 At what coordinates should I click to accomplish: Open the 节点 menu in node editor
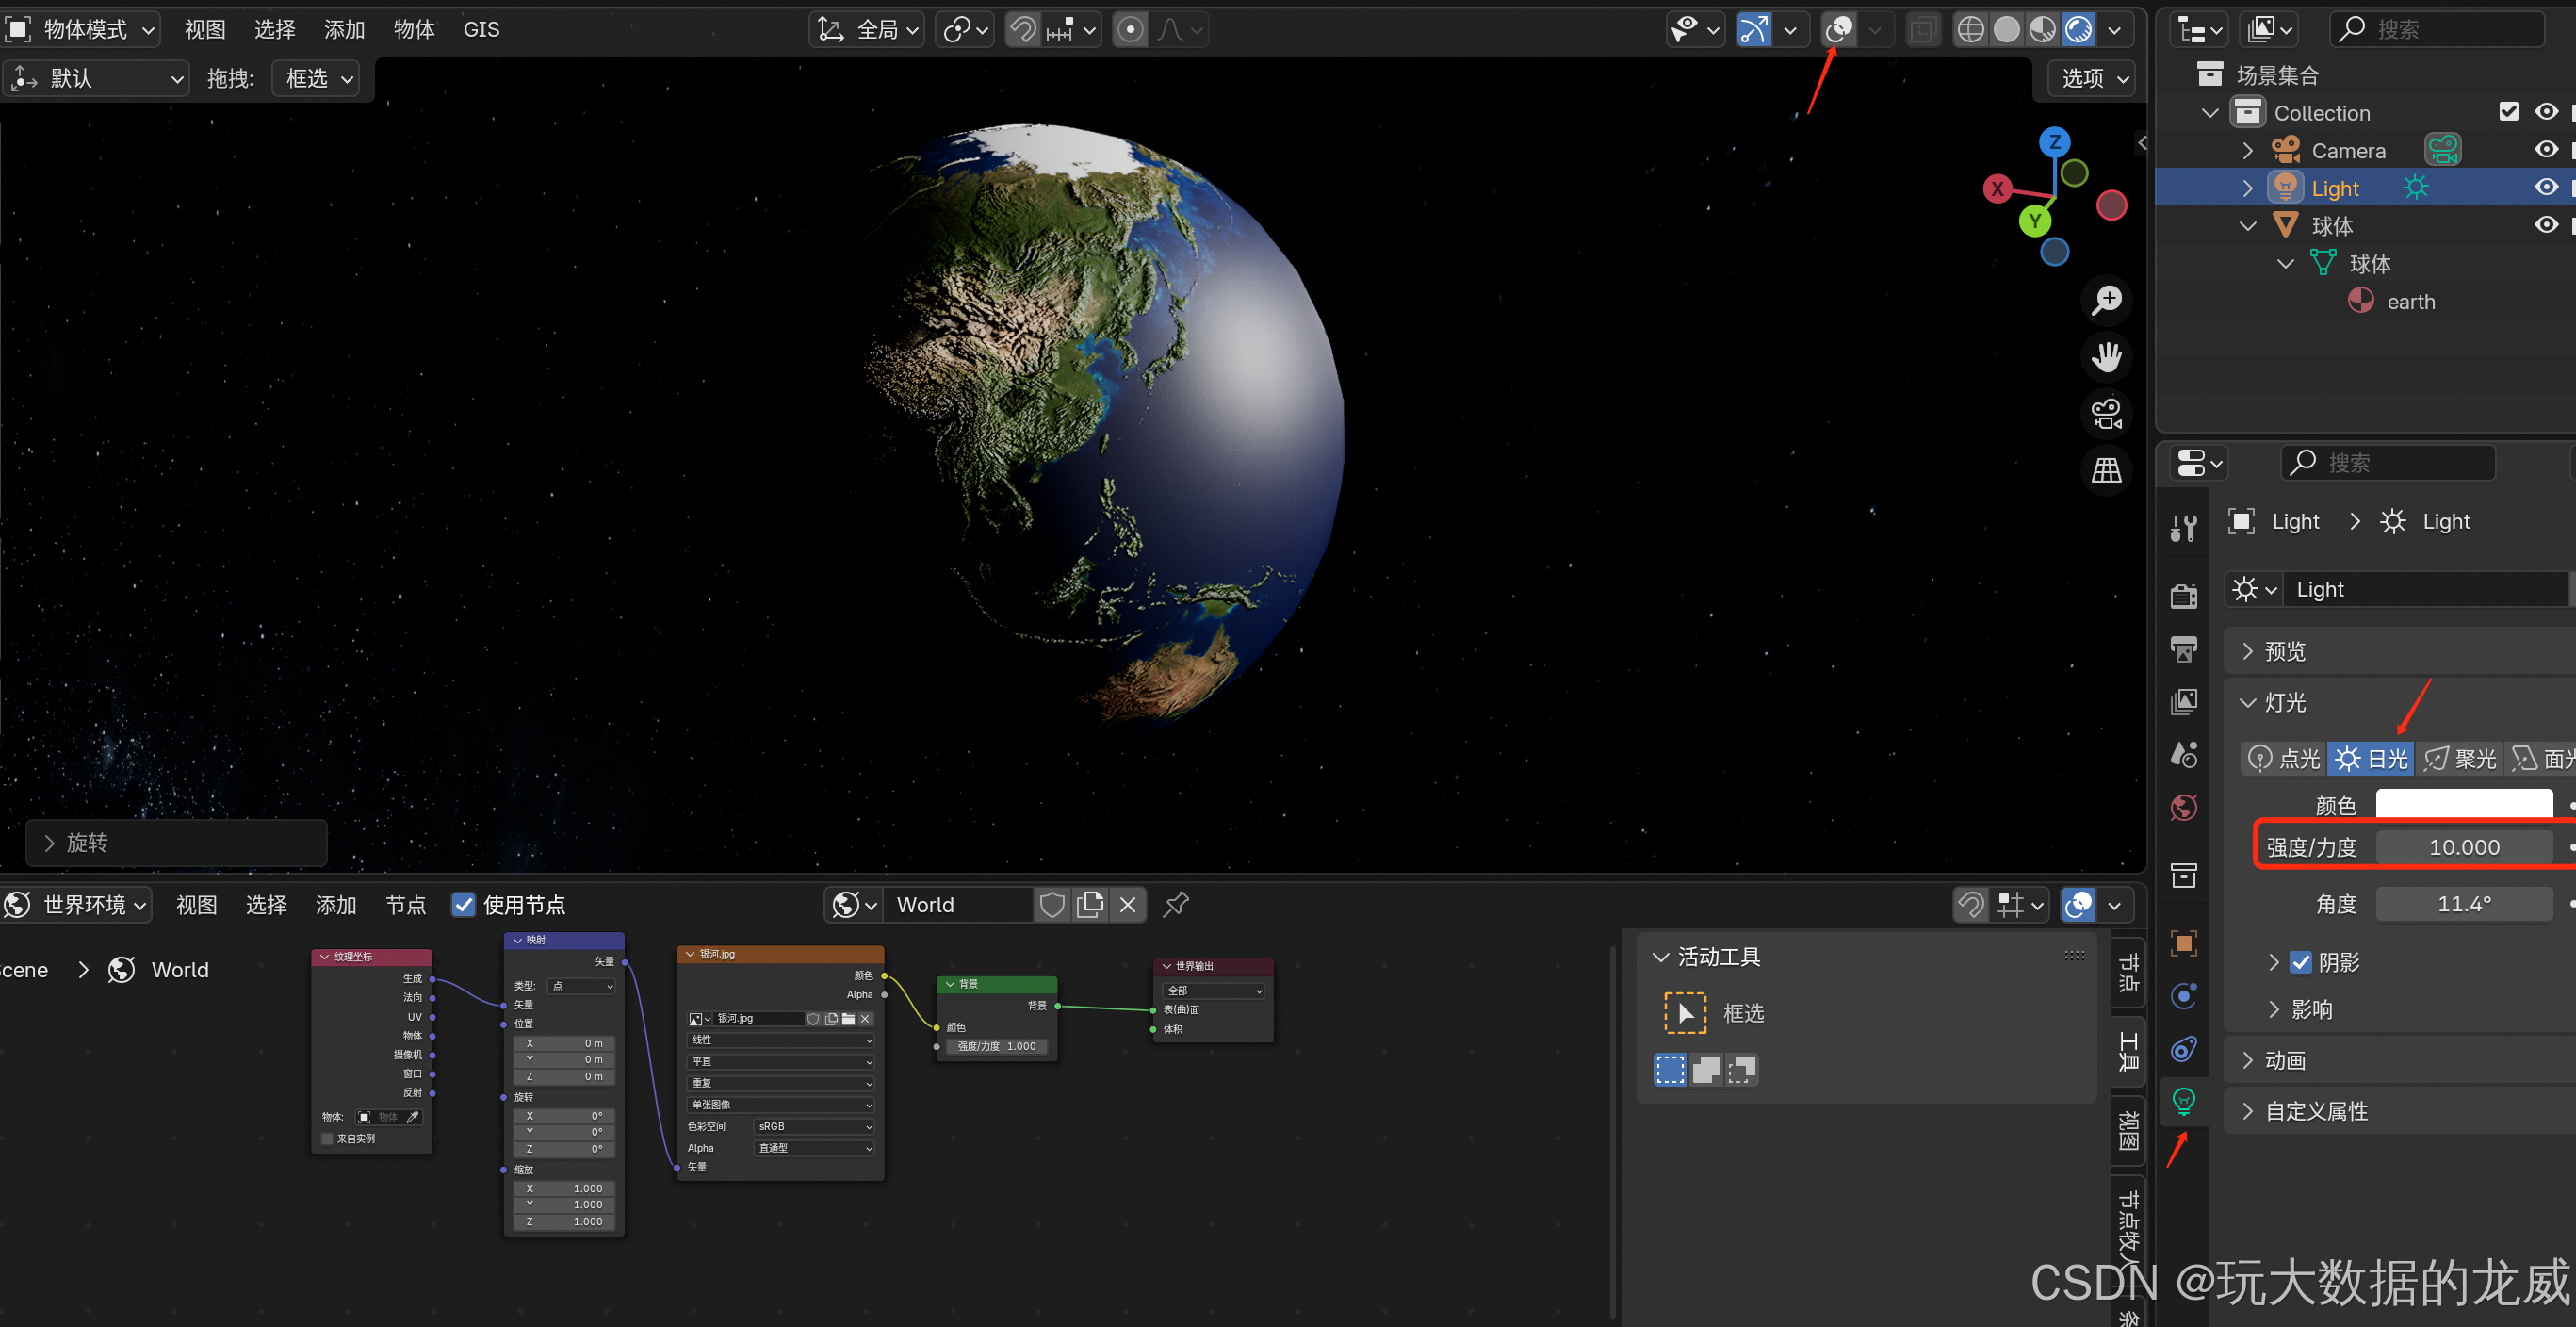(405, 905)
